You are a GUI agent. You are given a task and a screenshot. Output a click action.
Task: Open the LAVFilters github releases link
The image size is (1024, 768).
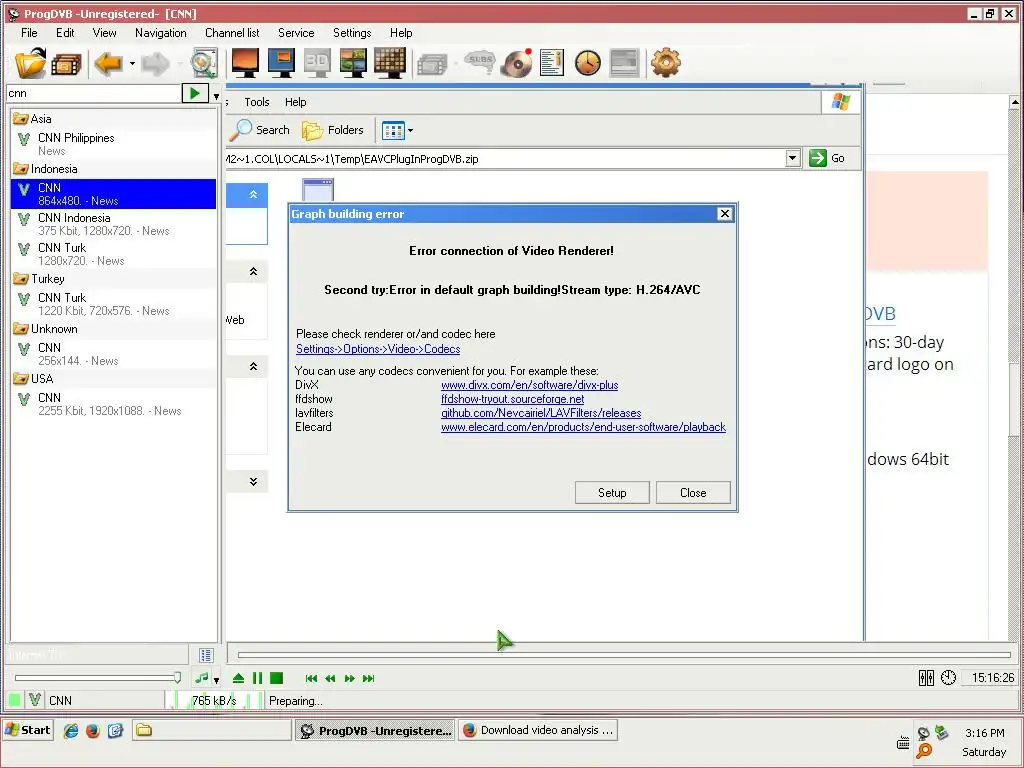tap(541, 413)
